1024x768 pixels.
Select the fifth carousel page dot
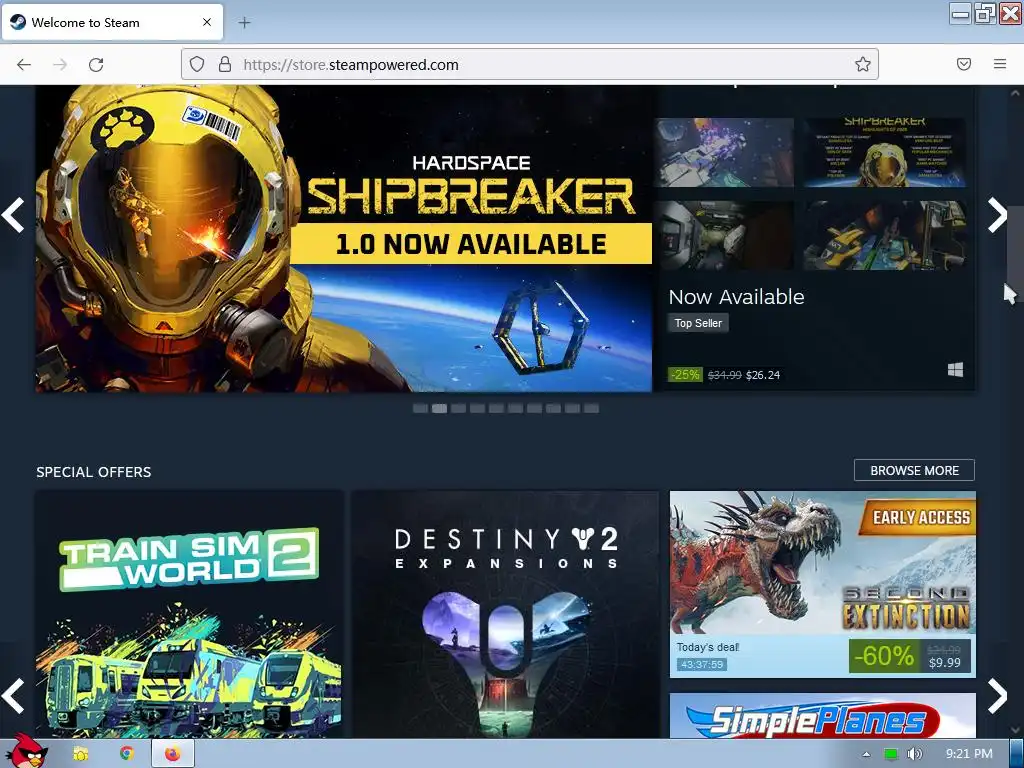tap(496, 409)
